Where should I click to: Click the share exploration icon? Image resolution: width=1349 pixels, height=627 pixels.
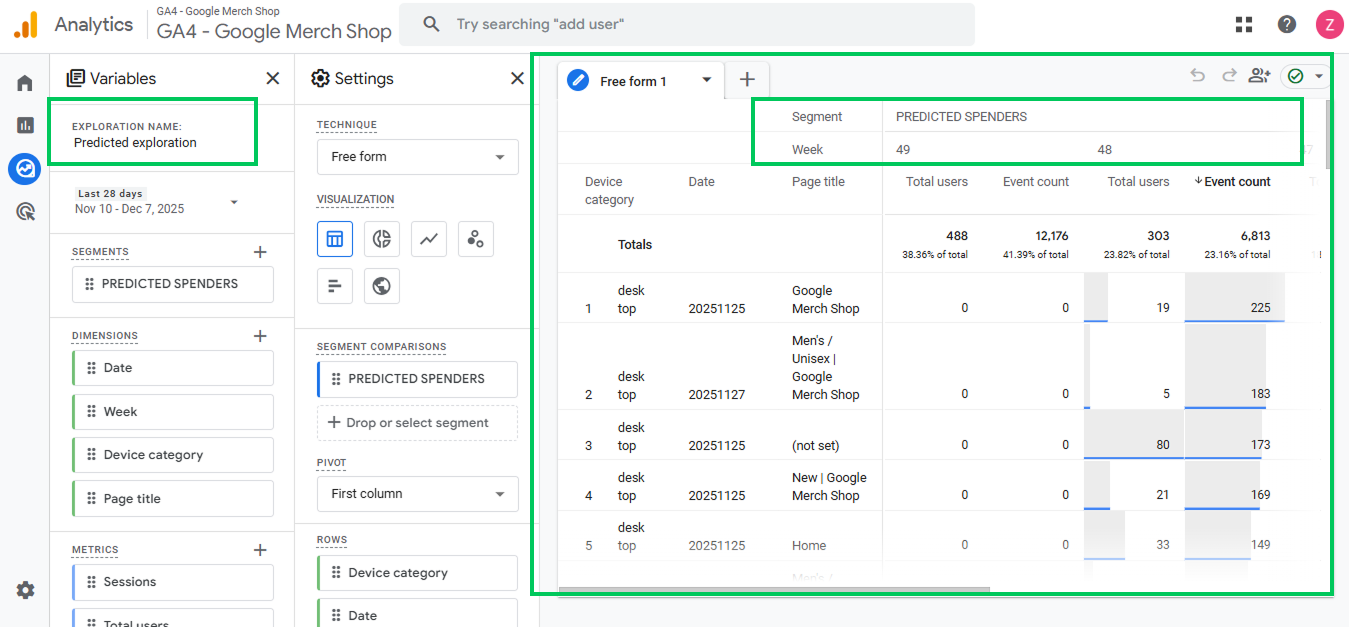[x=1259, y=76]
